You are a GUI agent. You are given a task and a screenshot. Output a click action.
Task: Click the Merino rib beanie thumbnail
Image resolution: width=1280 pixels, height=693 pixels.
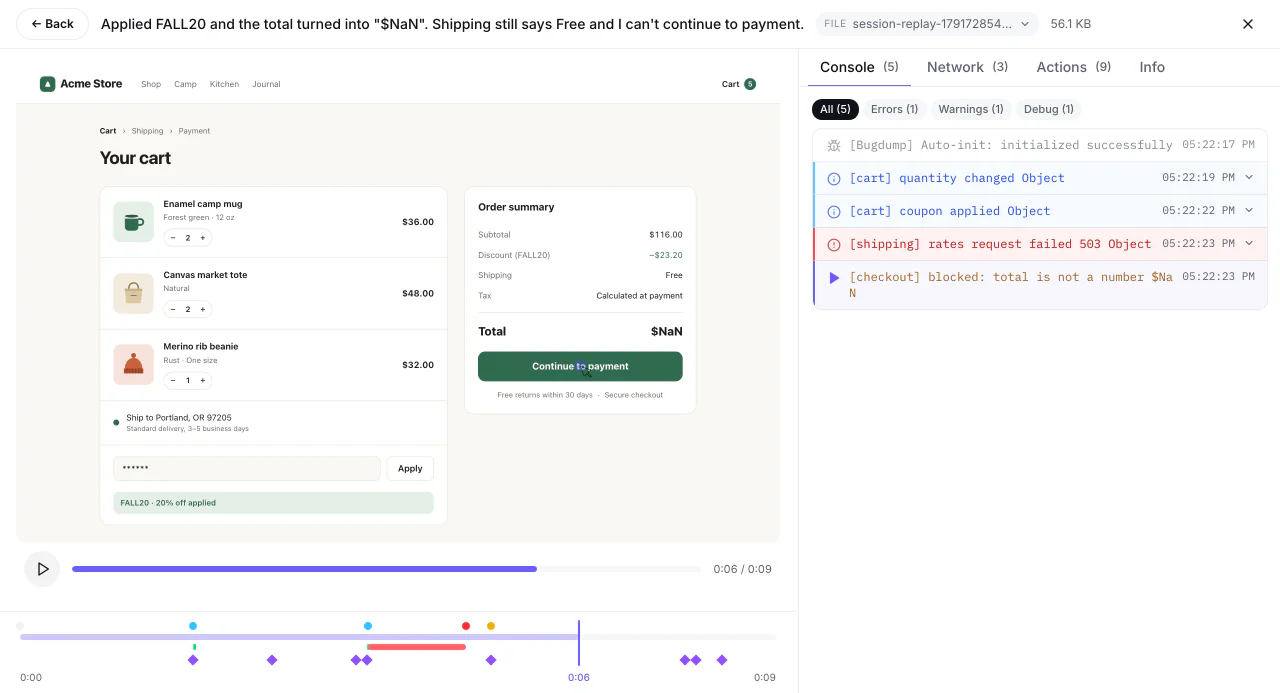[x=133, y=365]
